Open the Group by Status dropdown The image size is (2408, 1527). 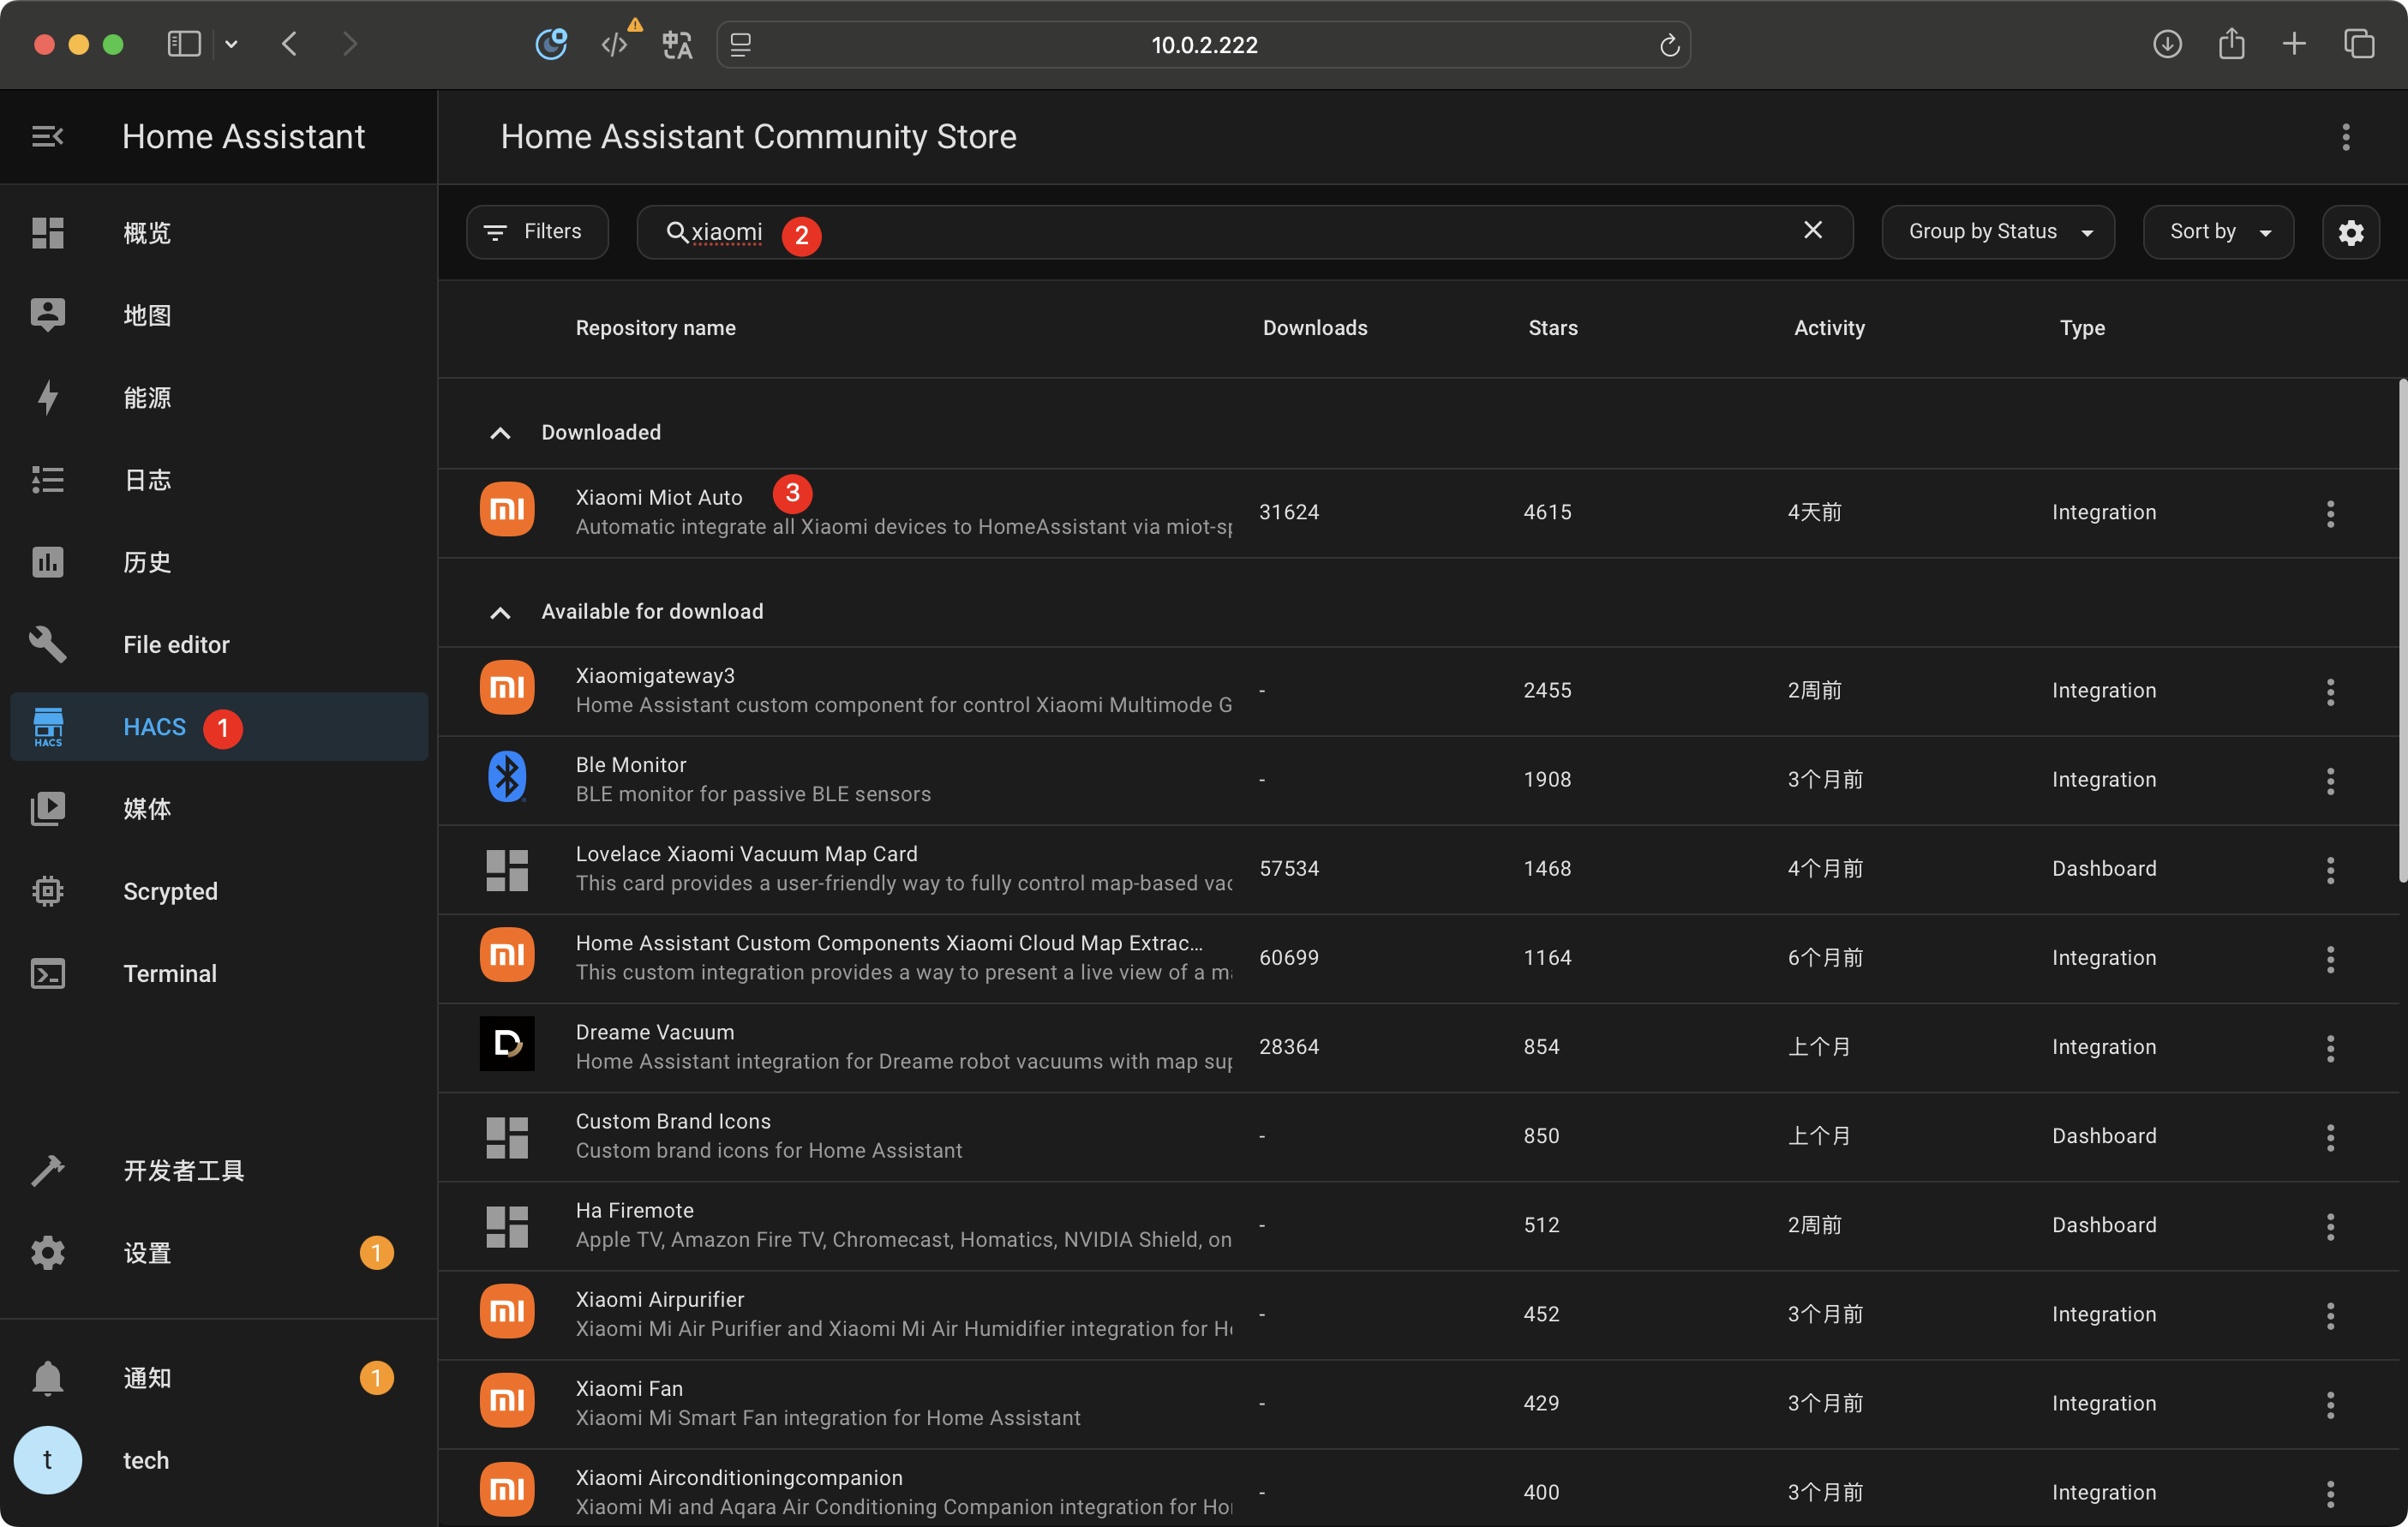pyautogui.click(x=1997, y=232)
